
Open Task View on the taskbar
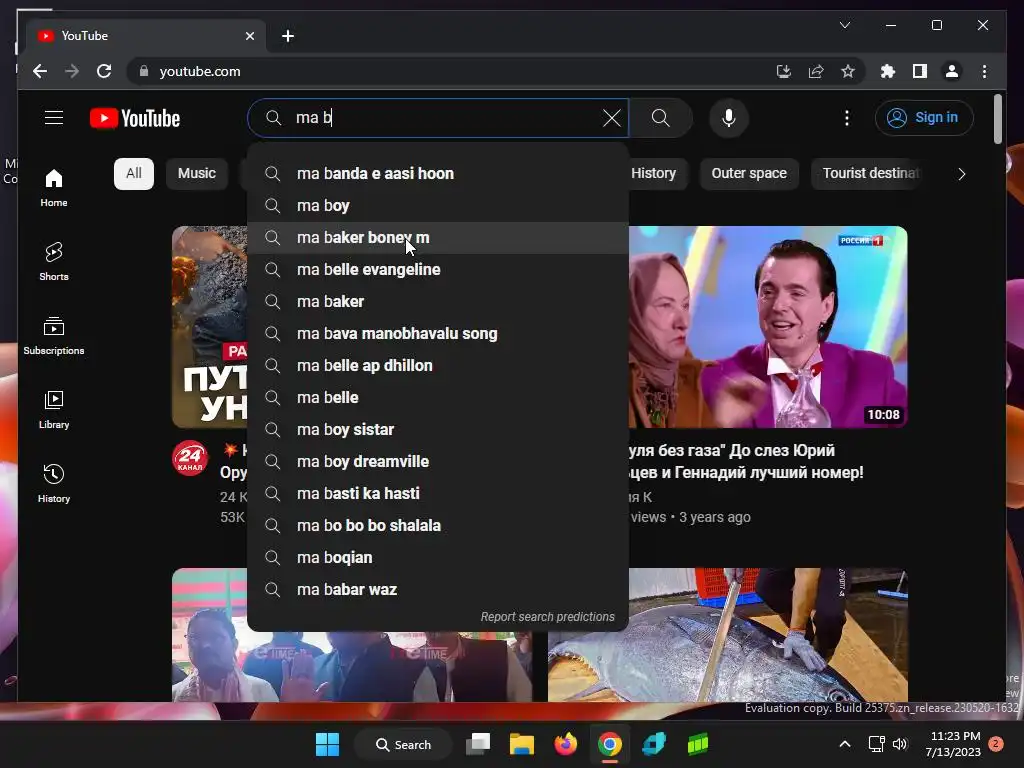(x=478, y=744)
